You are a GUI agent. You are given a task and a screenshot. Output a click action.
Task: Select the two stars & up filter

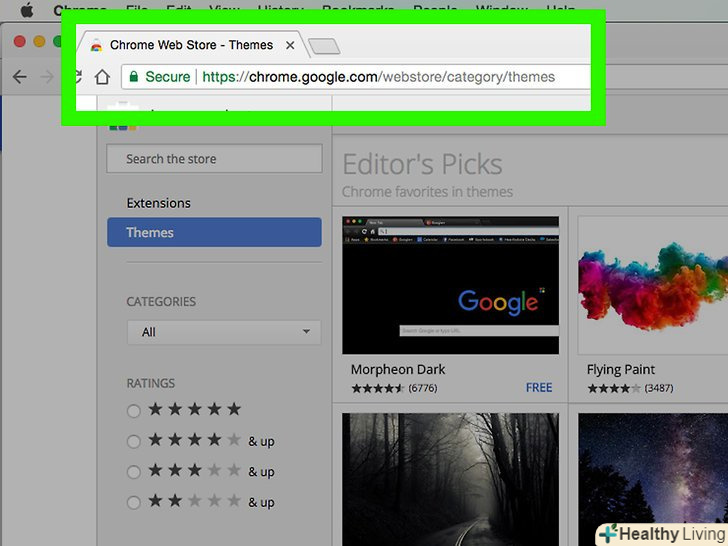click(x=134, y=503)
